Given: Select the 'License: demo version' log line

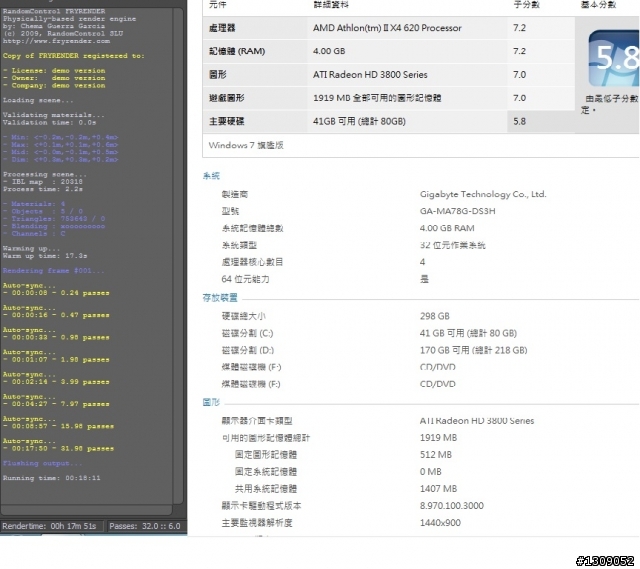Looking at the screenshot, I should 54,71.
